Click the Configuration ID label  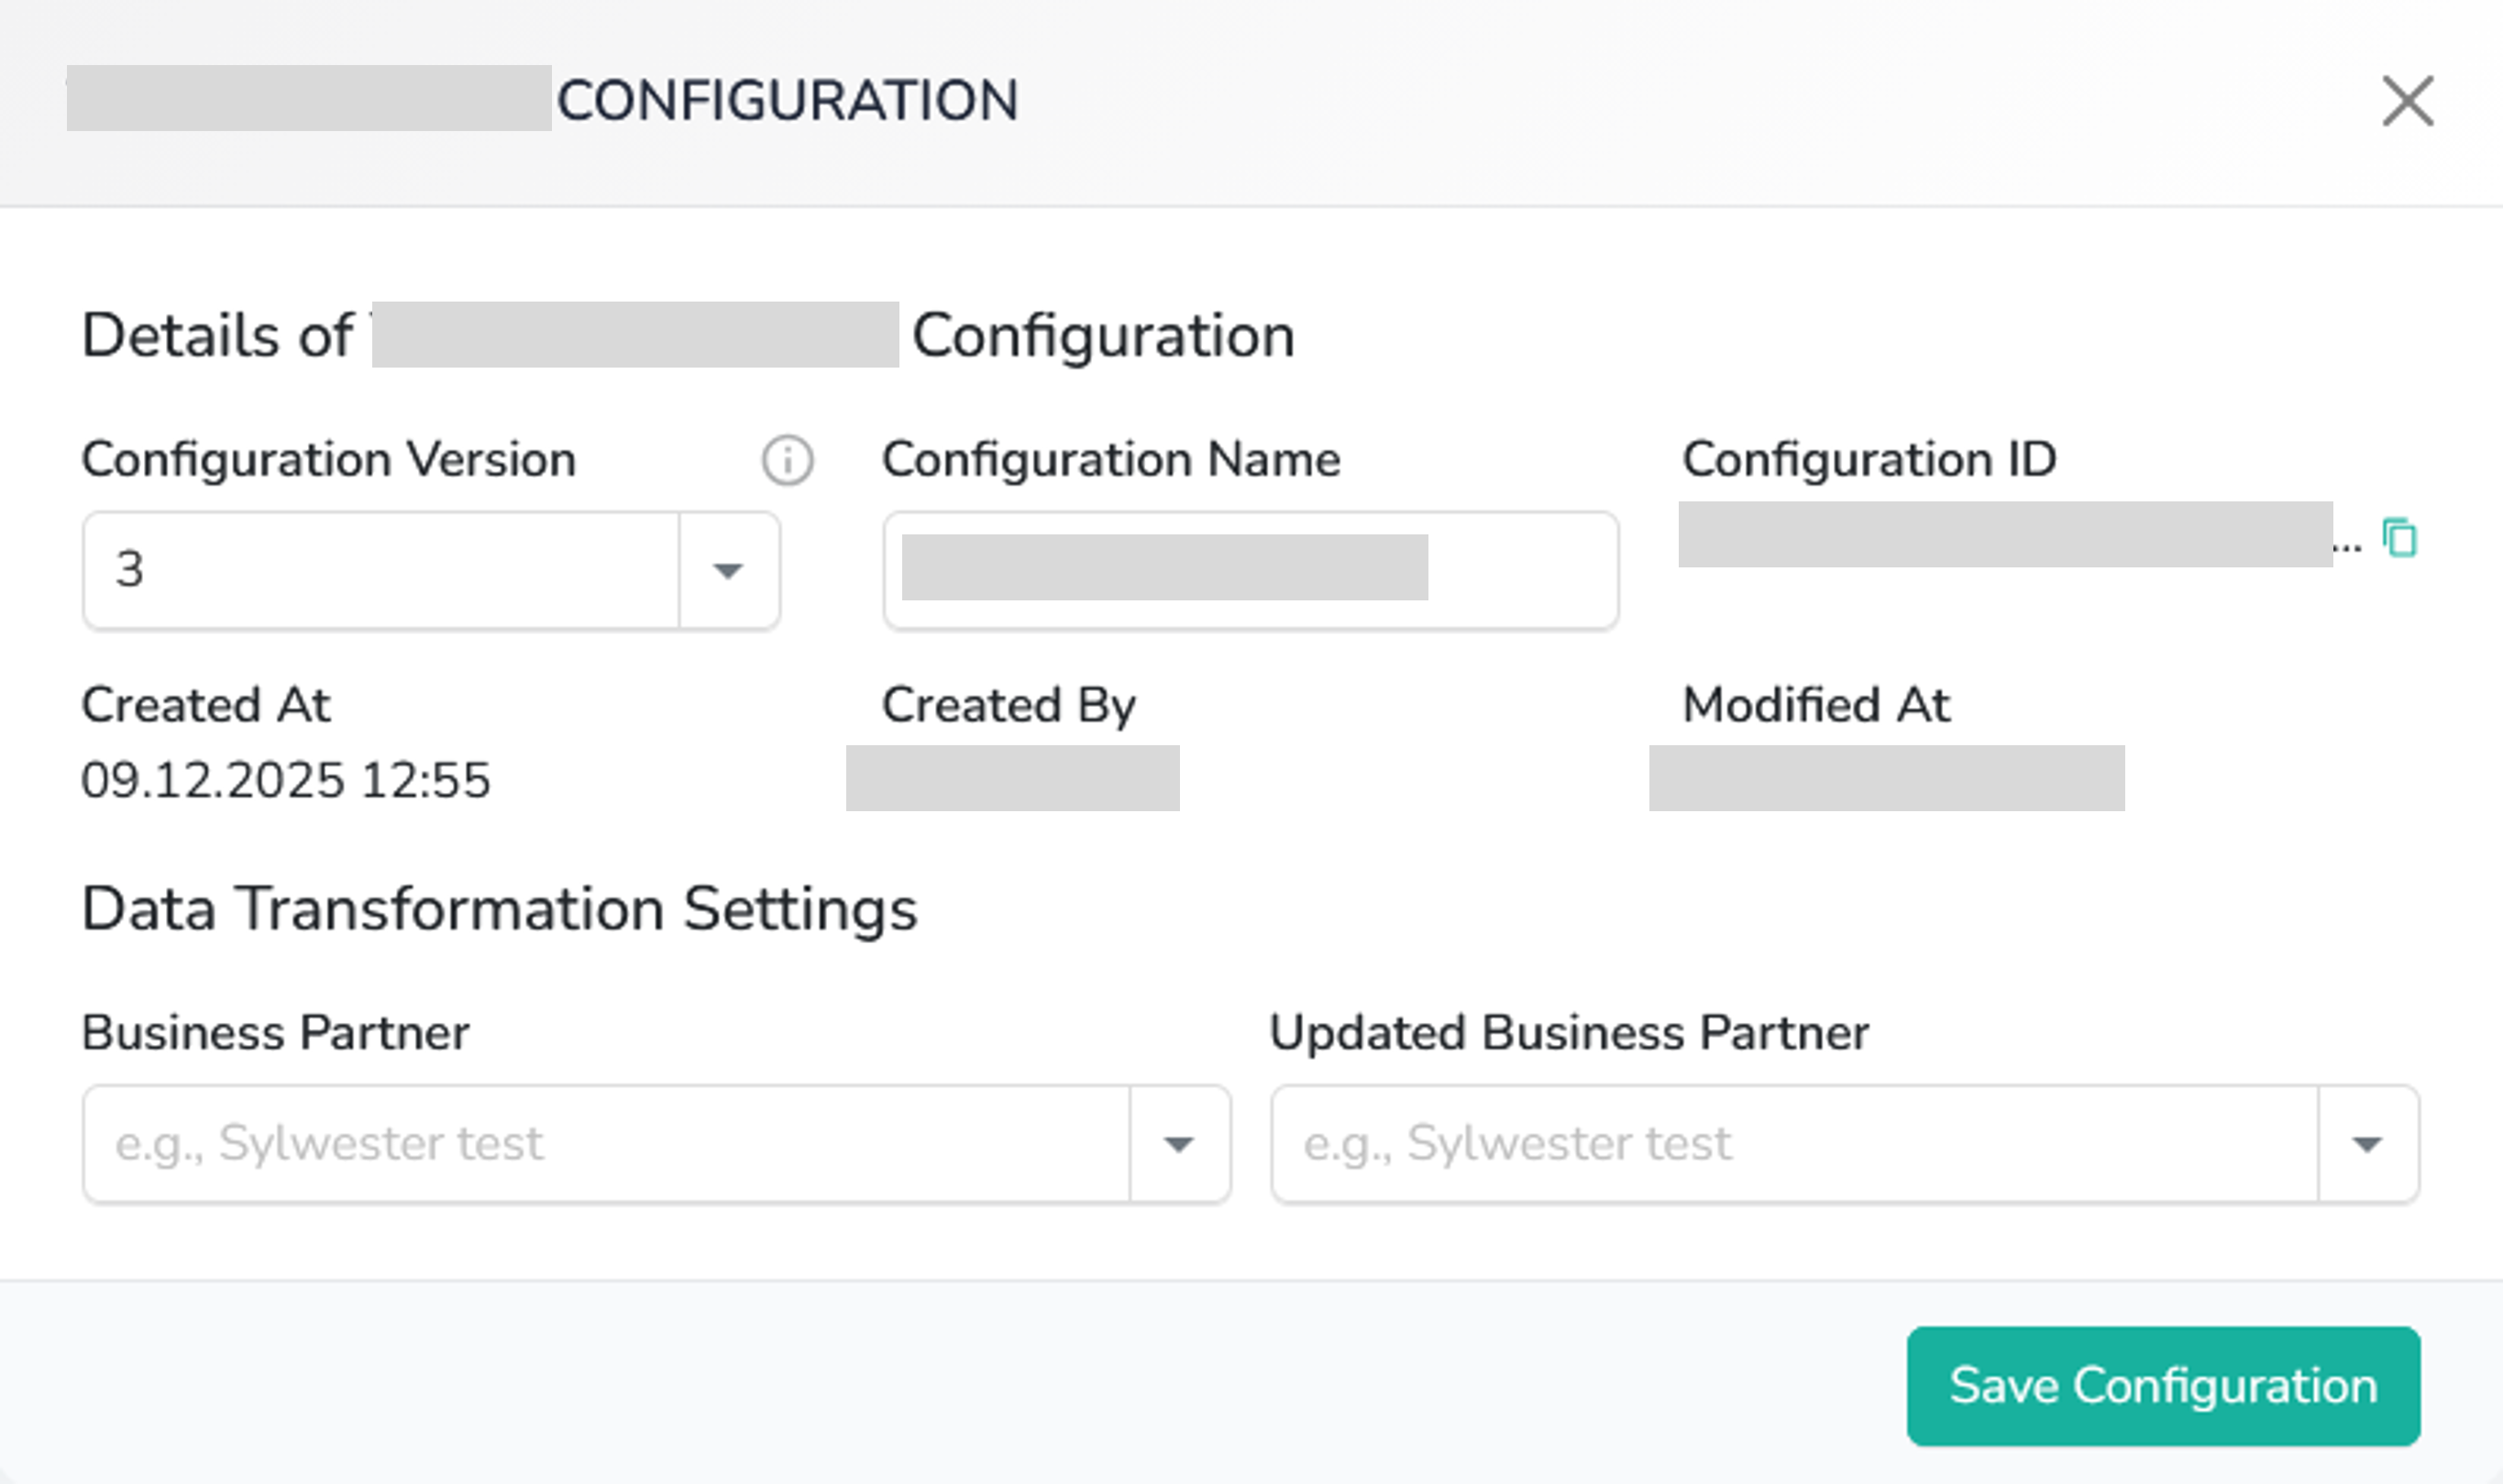[x=1868, y=460]
